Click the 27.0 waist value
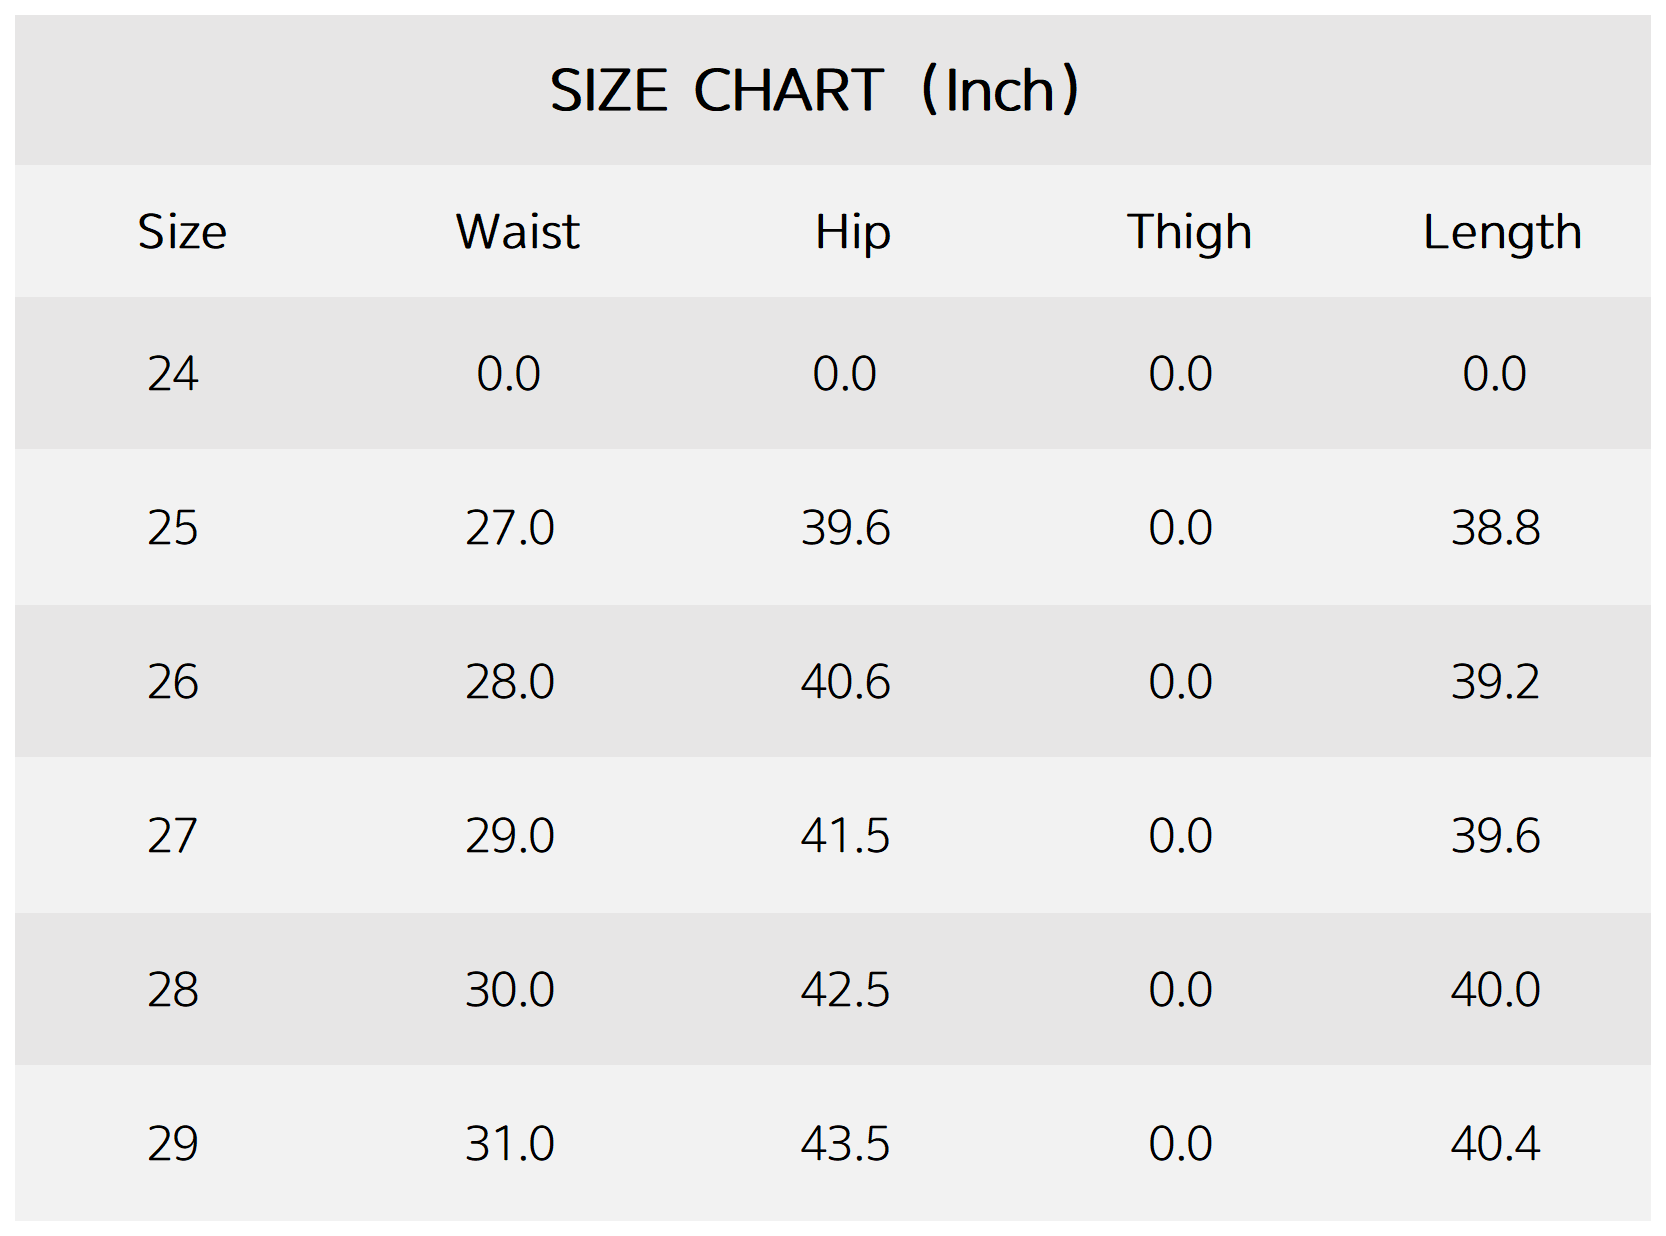 click(x=509, y=528)
